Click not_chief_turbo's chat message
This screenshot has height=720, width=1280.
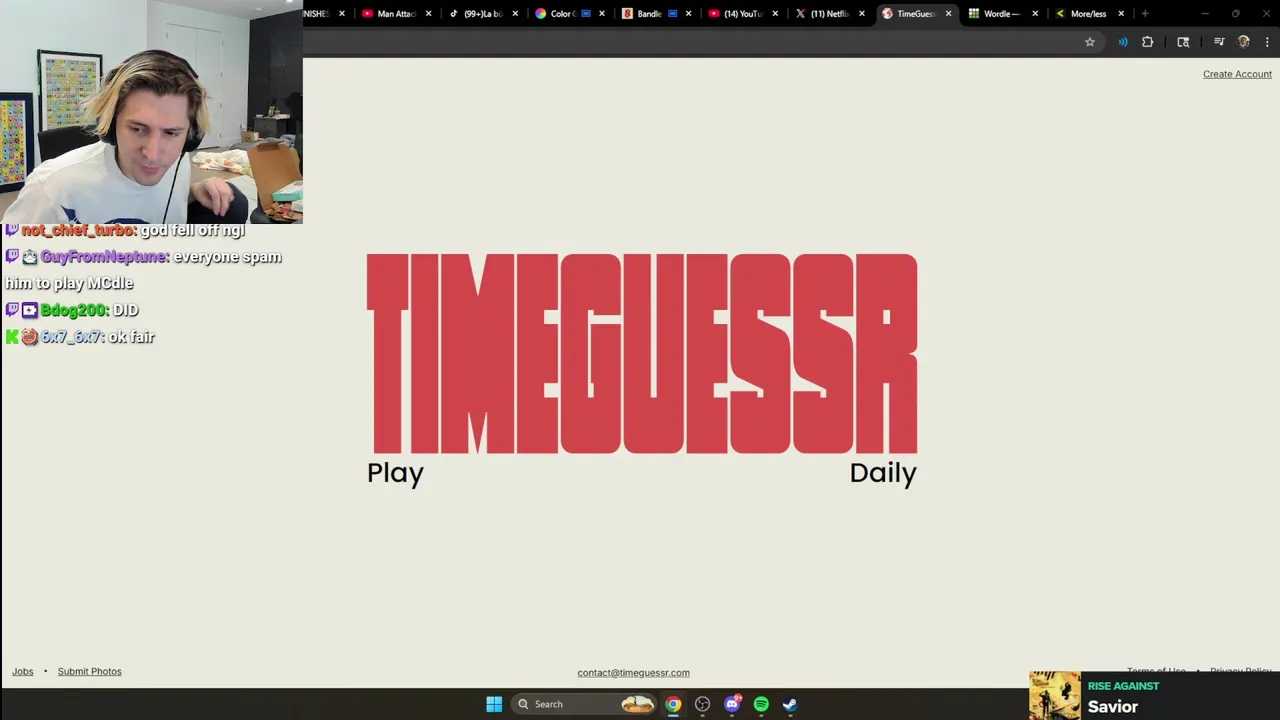click(x=193, y=231)
